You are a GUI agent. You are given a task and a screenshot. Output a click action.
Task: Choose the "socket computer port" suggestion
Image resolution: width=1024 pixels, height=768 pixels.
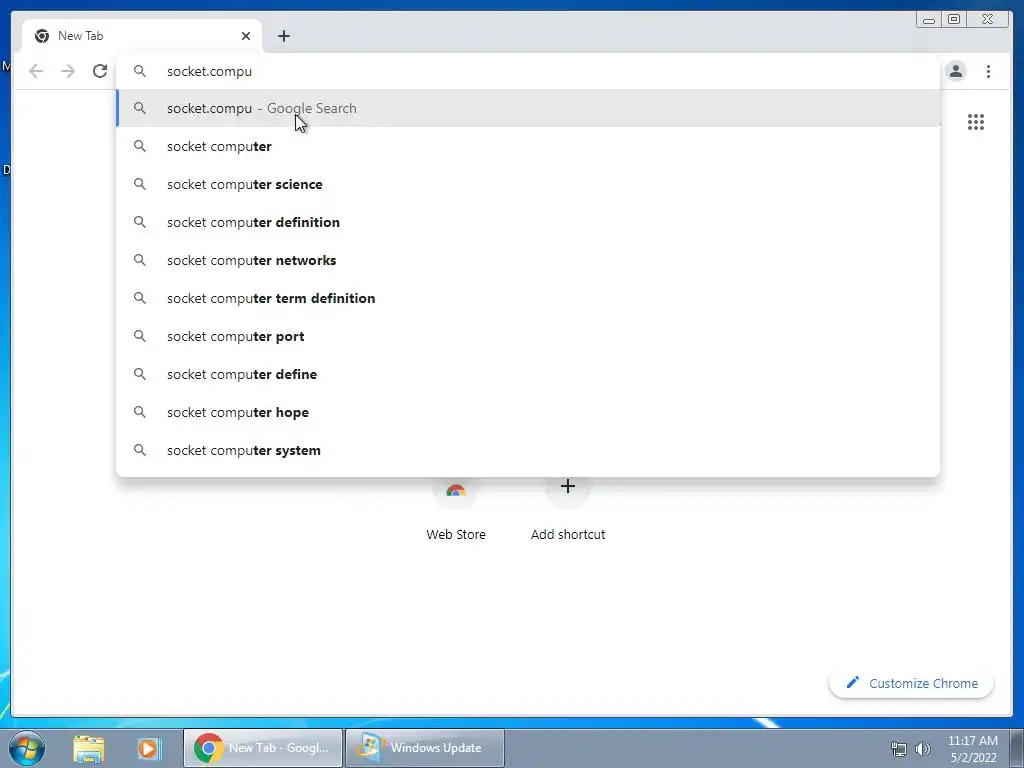[x=528, y=336]
